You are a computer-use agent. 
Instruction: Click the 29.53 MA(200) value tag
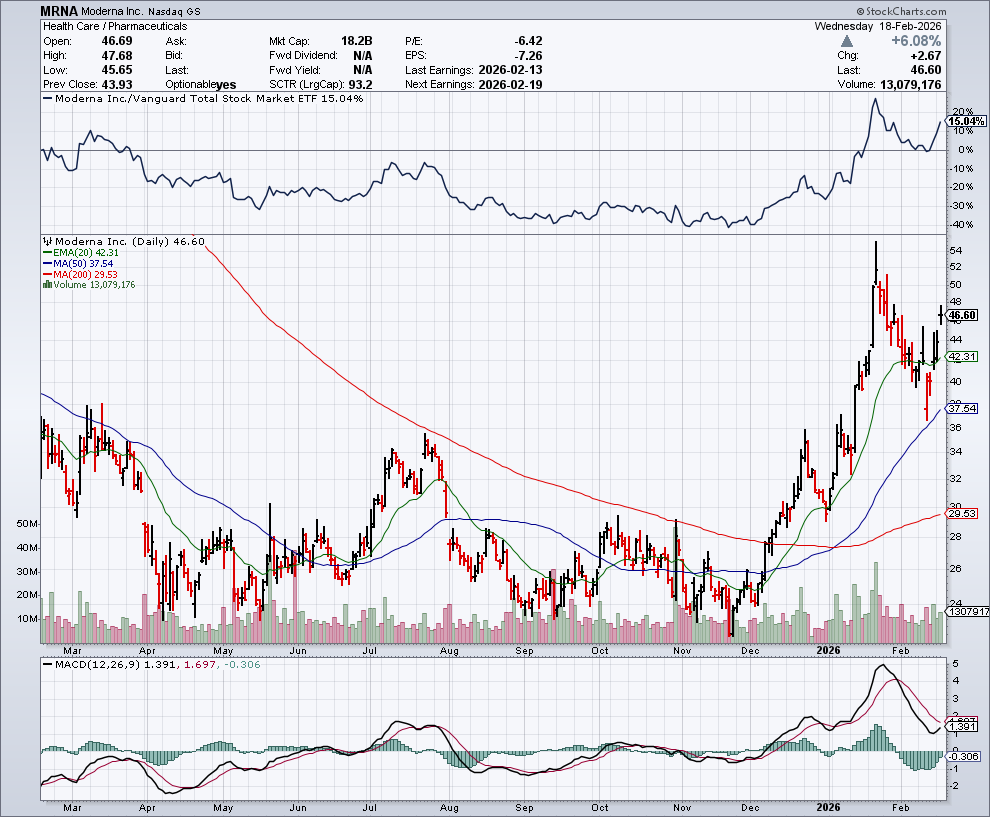[961, 513]
